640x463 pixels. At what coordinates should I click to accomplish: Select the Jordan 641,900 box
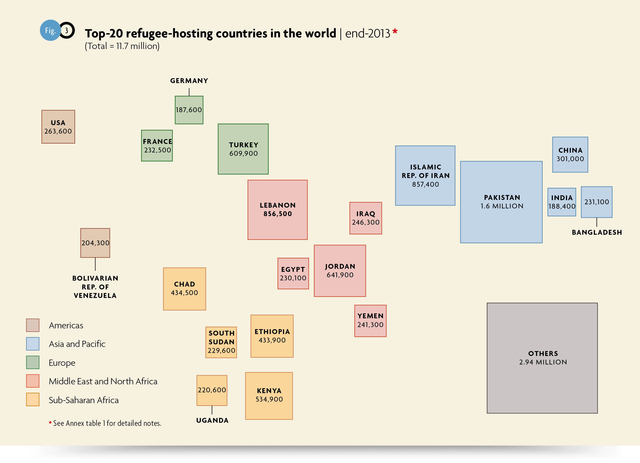tap(340, 270)
